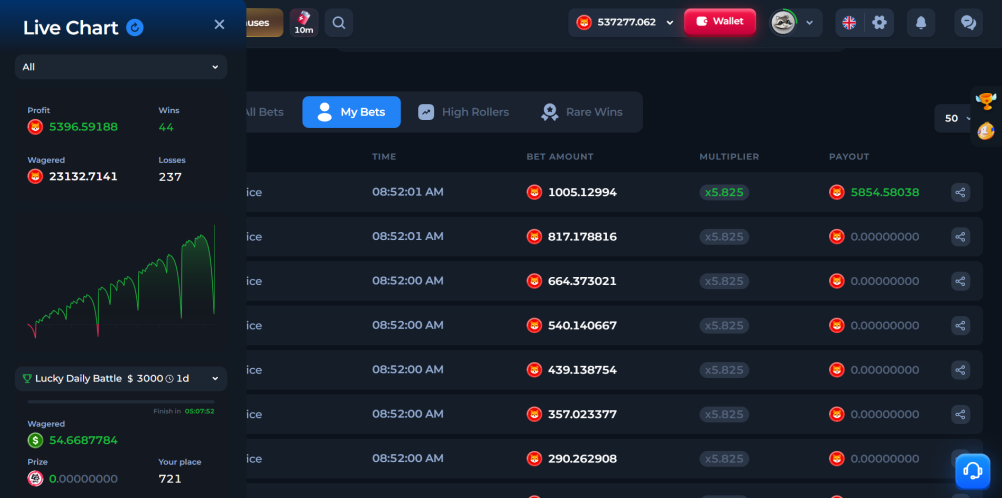Click the green dollar Wagered icon
Image resolution: width=1002 pixels, height=498 pixels.
(35, 440)
